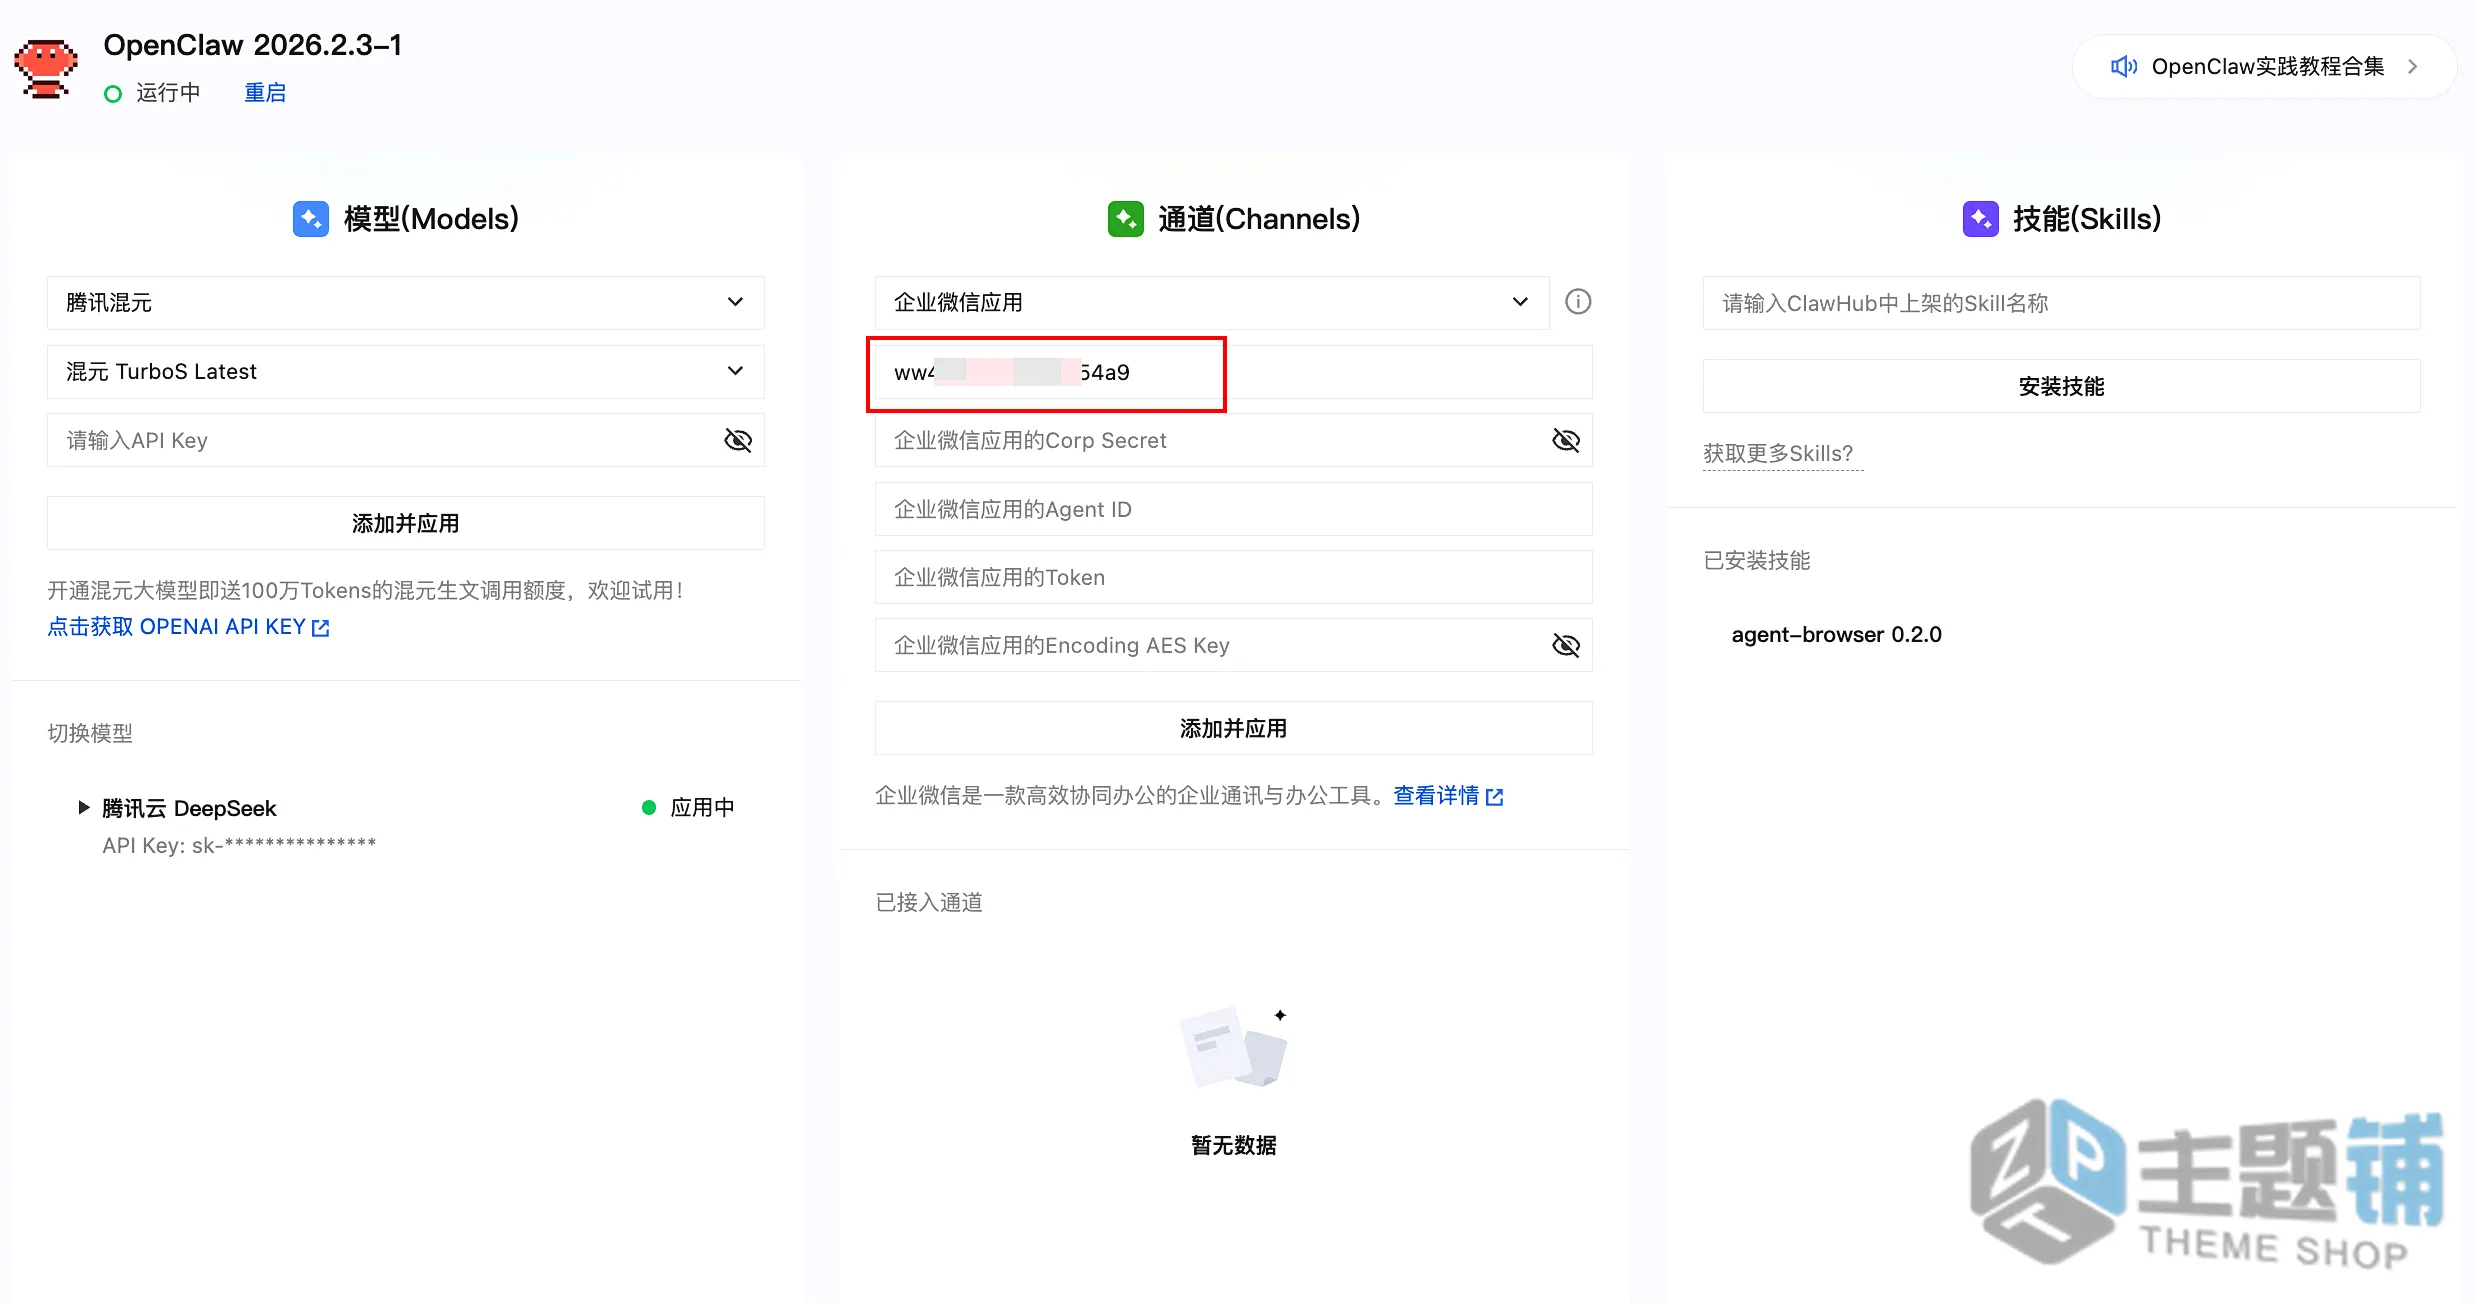Viewport: 2476px width, 1304px height.
Task: Click the 切换模型 section label
Action: pos(90,733)
